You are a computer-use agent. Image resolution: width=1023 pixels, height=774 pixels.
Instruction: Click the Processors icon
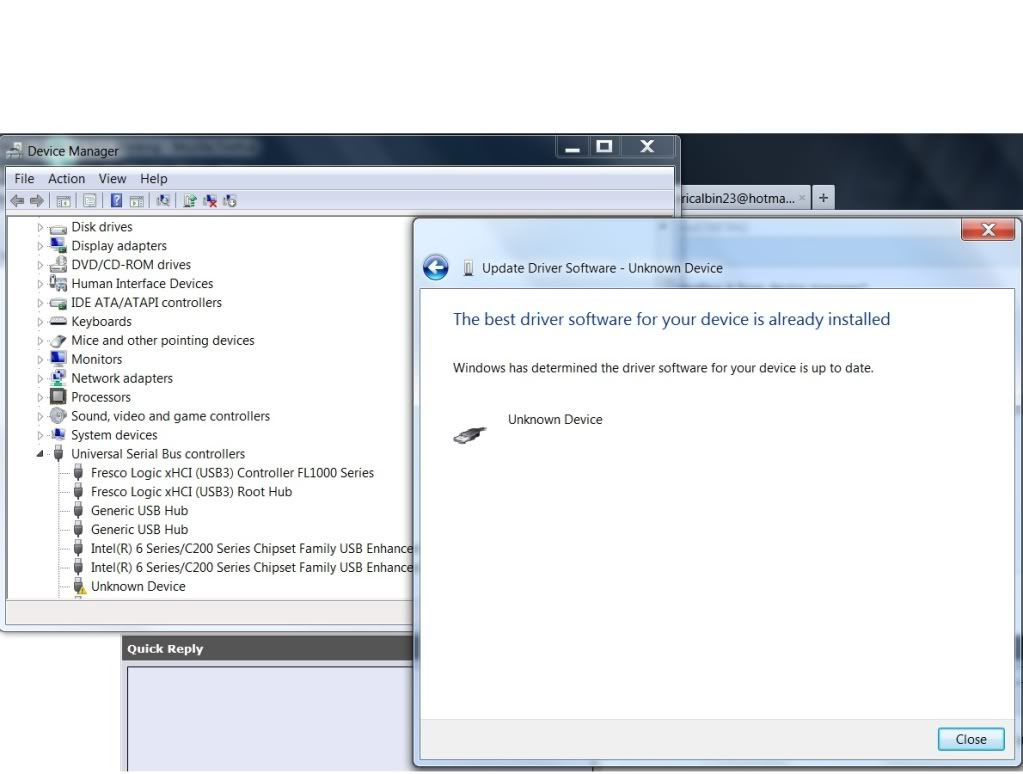58,397
